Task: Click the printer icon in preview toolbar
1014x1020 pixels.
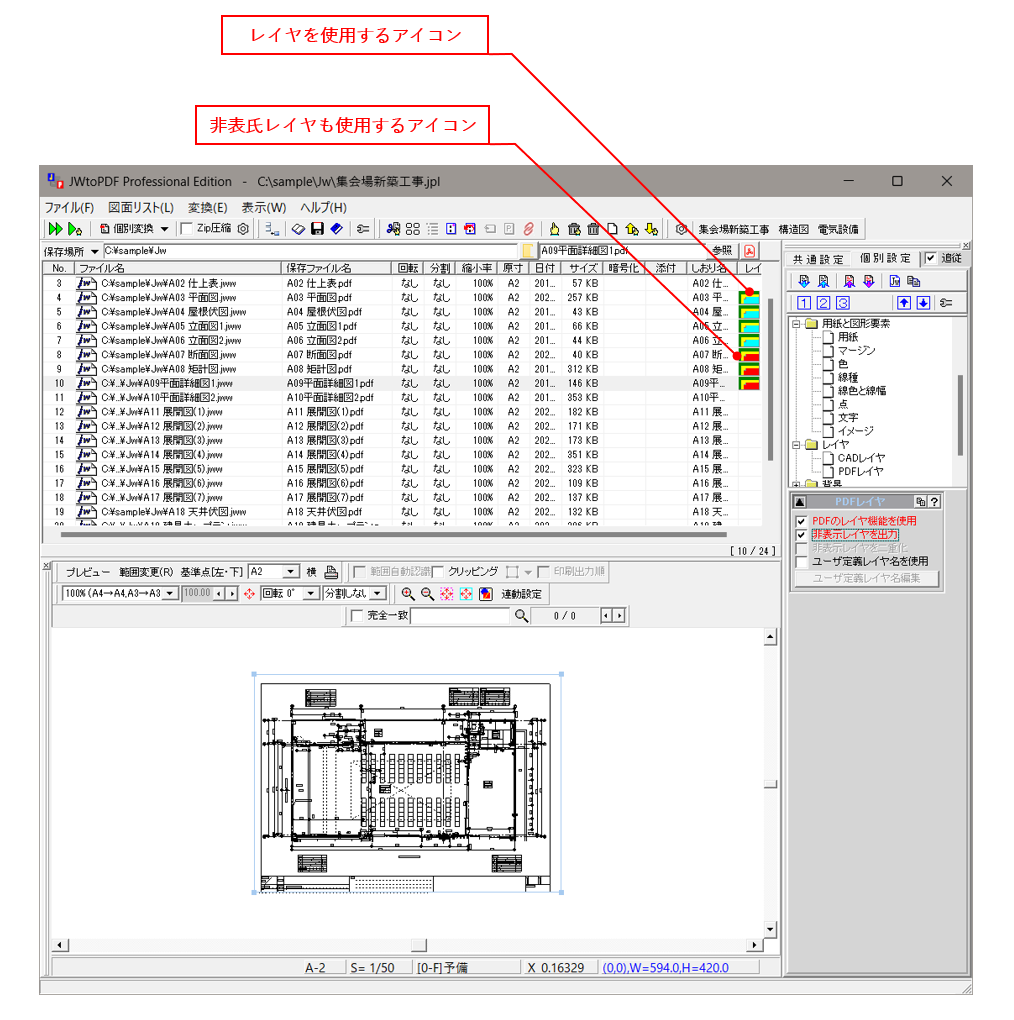Action: coord(331,572)
